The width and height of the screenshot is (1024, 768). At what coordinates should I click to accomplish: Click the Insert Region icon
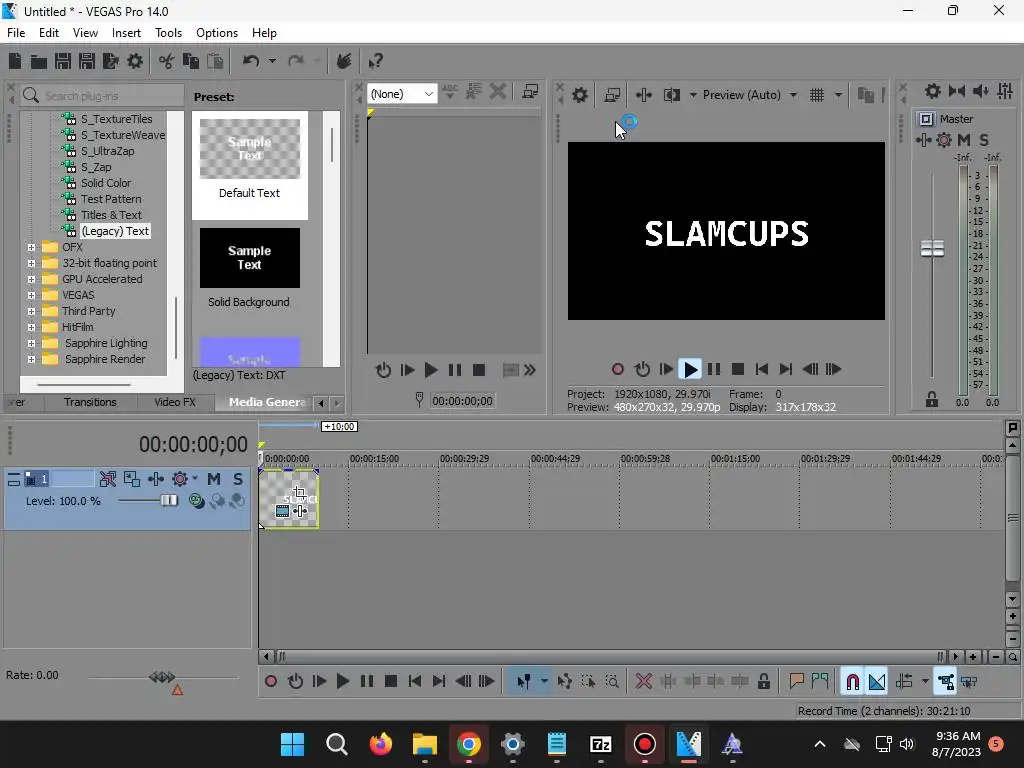820,682
